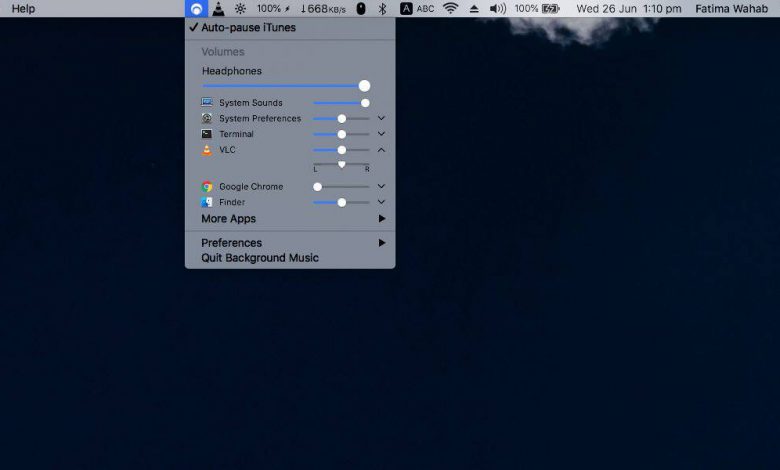The height and width of the screenshot is (470, 780).
Task: Expand Finder volume options chevron
Action: click(381, 202)
